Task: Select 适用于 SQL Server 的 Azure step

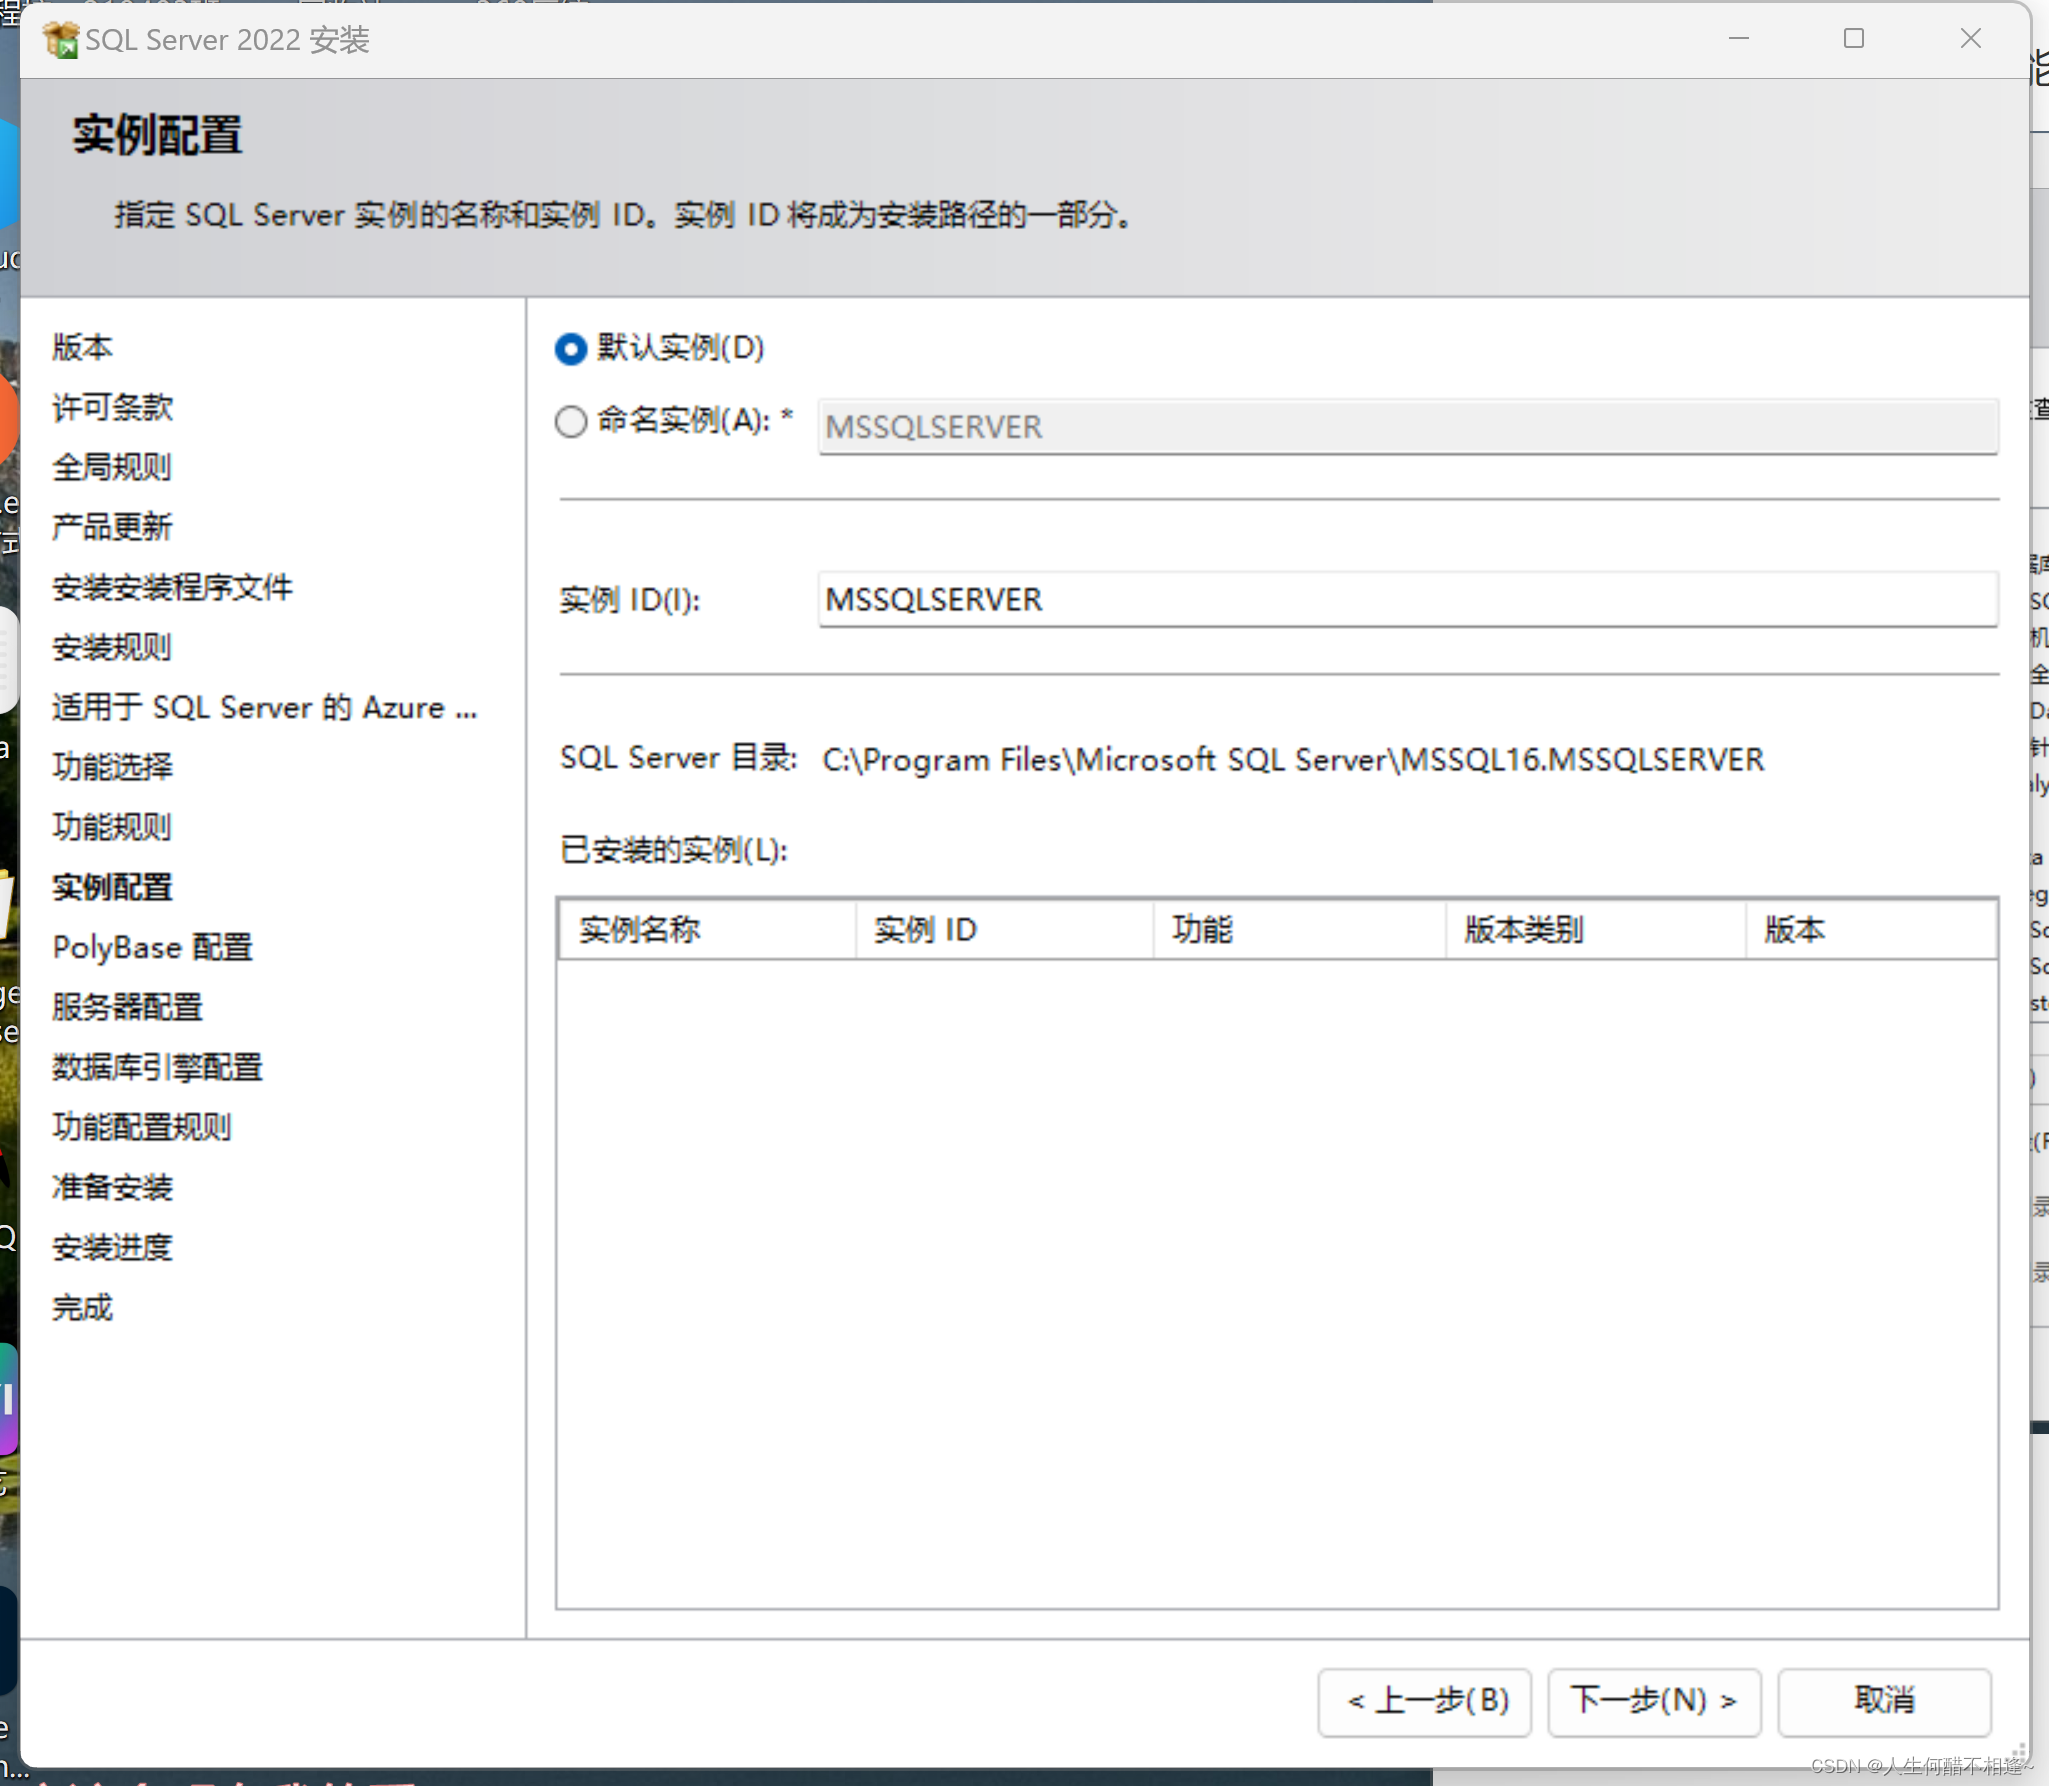Action: [x=265, y=707]
